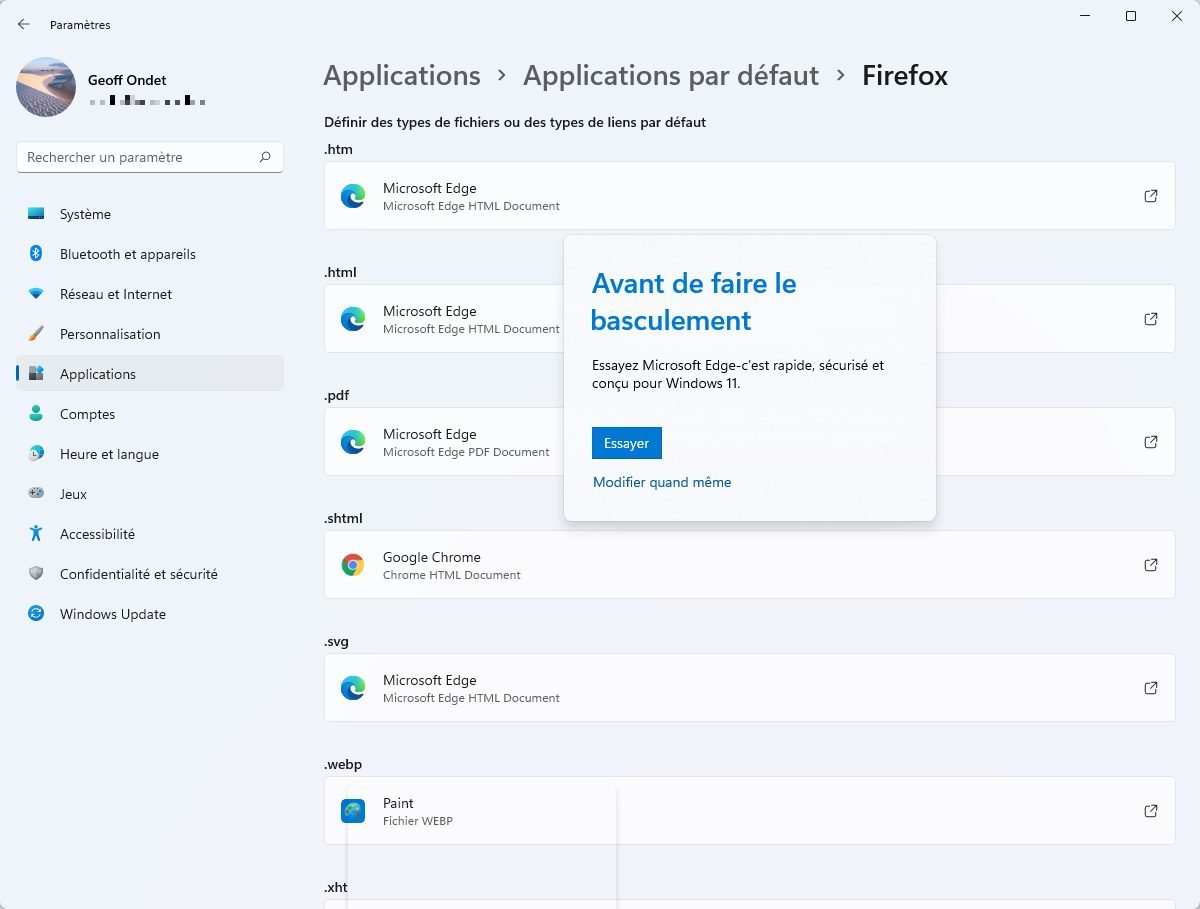Go to Réseau et Internet
The height and width of the screenshot is (909, 1200).
click(150, 294)
